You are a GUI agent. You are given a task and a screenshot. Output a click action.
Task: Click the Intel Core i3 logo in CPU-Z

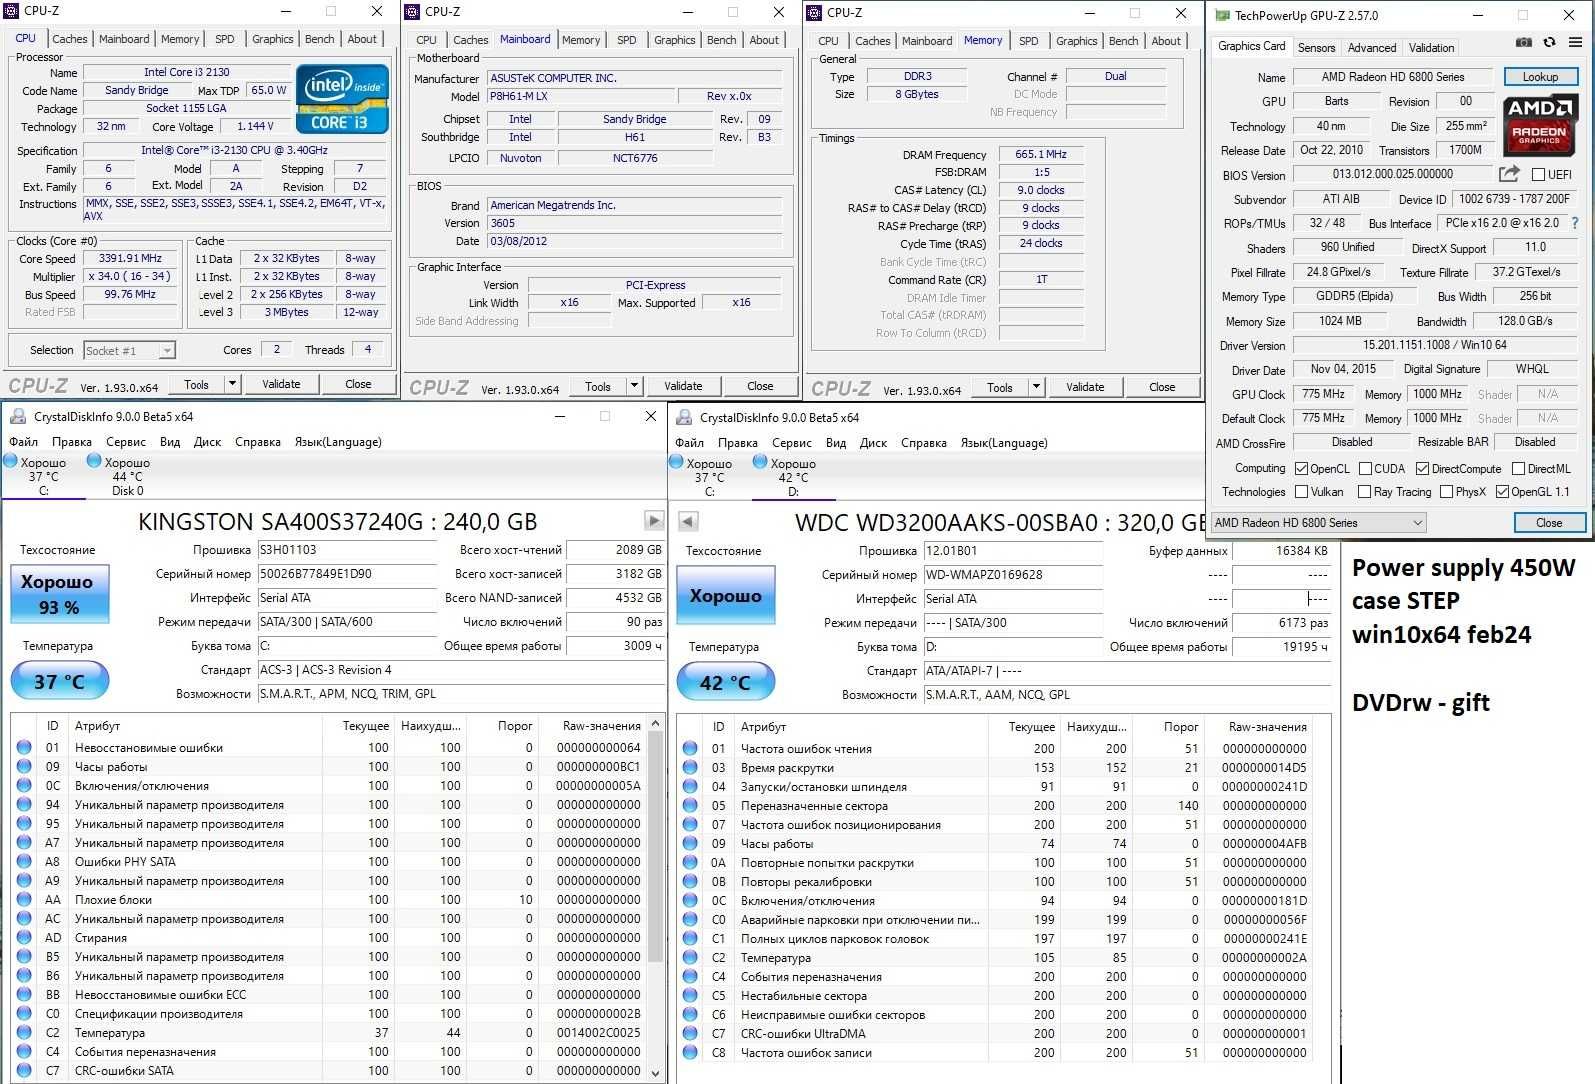tap(342, 99)
